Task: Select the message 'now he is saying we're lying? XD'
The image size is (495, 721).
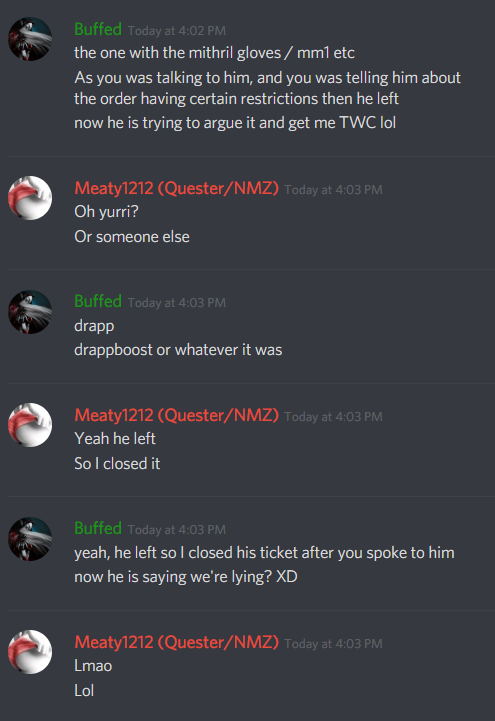Action: (186, 577)
